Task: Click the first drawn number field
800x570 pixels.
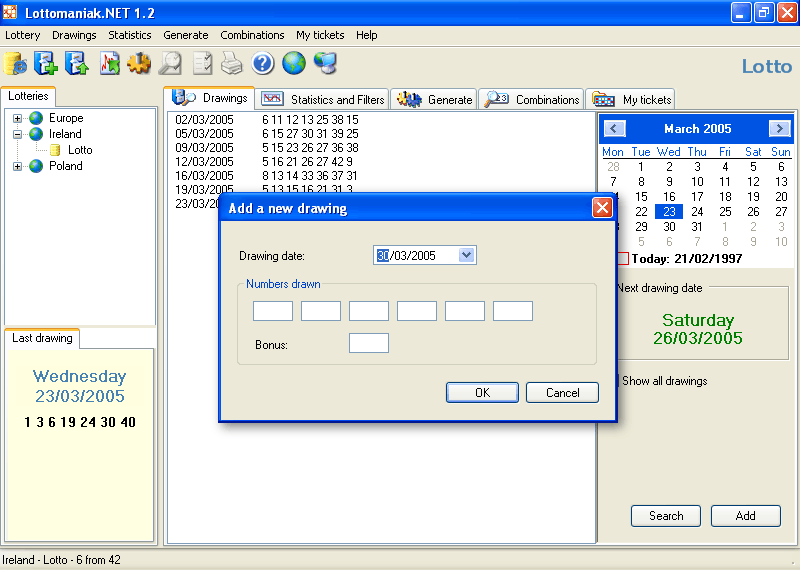Action: click(273, 311)
